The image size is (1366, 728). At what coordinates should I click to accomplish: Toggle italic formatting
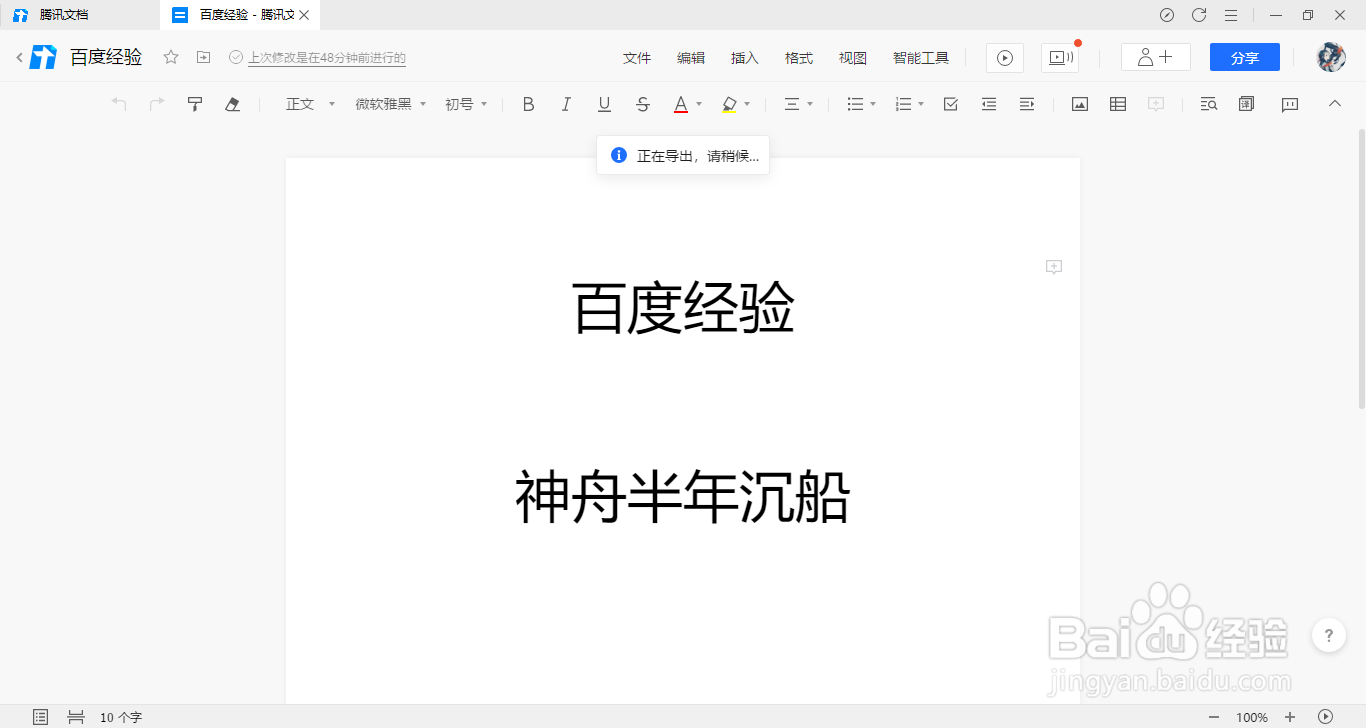tap(566, 104)
